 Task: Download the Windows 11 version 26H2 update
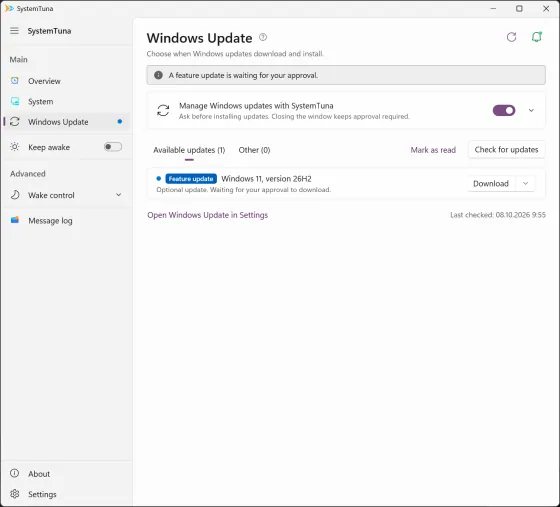click(x=491, y=184)
